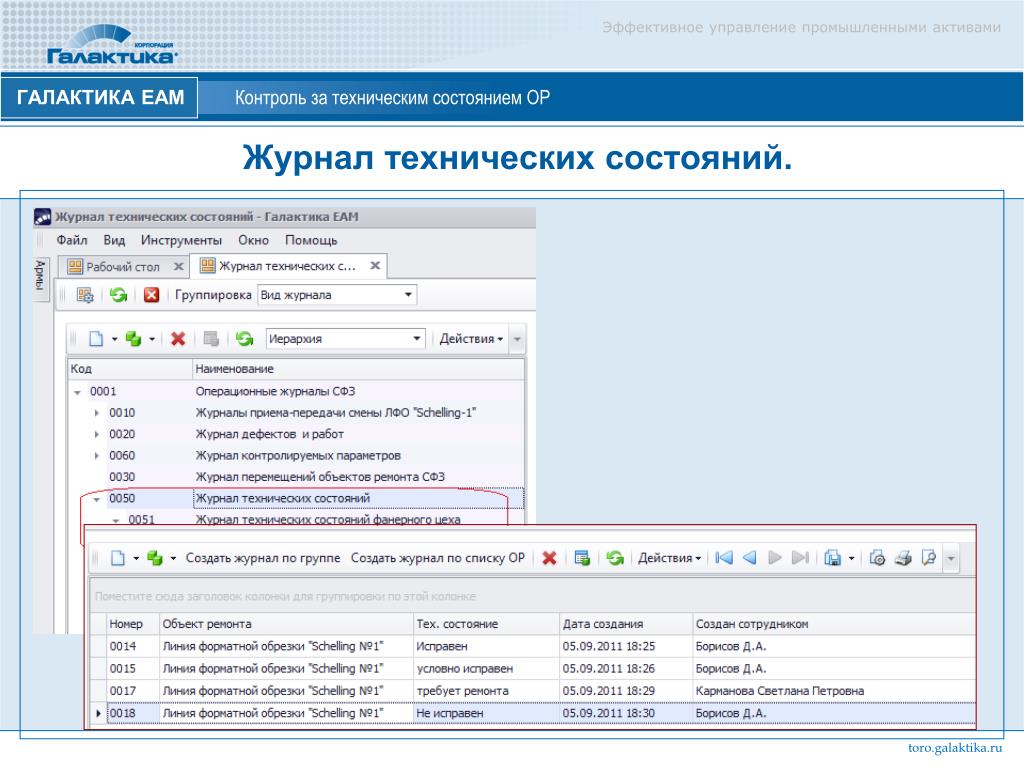Image resolution: width=1024 pixels, height=768 pixels.
Task: Click the gray edit record icon in tree toolbar
Action: (x=211, y=338)
